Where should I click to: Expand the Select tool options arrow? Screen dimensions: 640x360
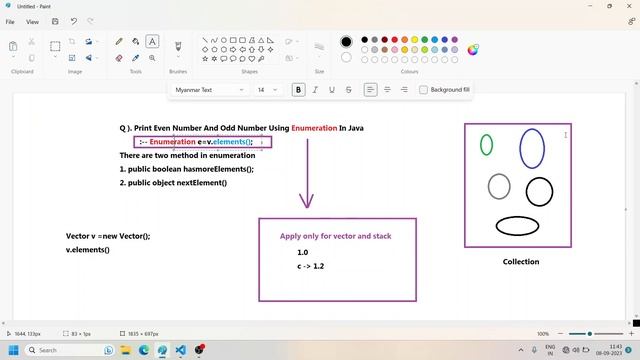click(x=55, y=57)
